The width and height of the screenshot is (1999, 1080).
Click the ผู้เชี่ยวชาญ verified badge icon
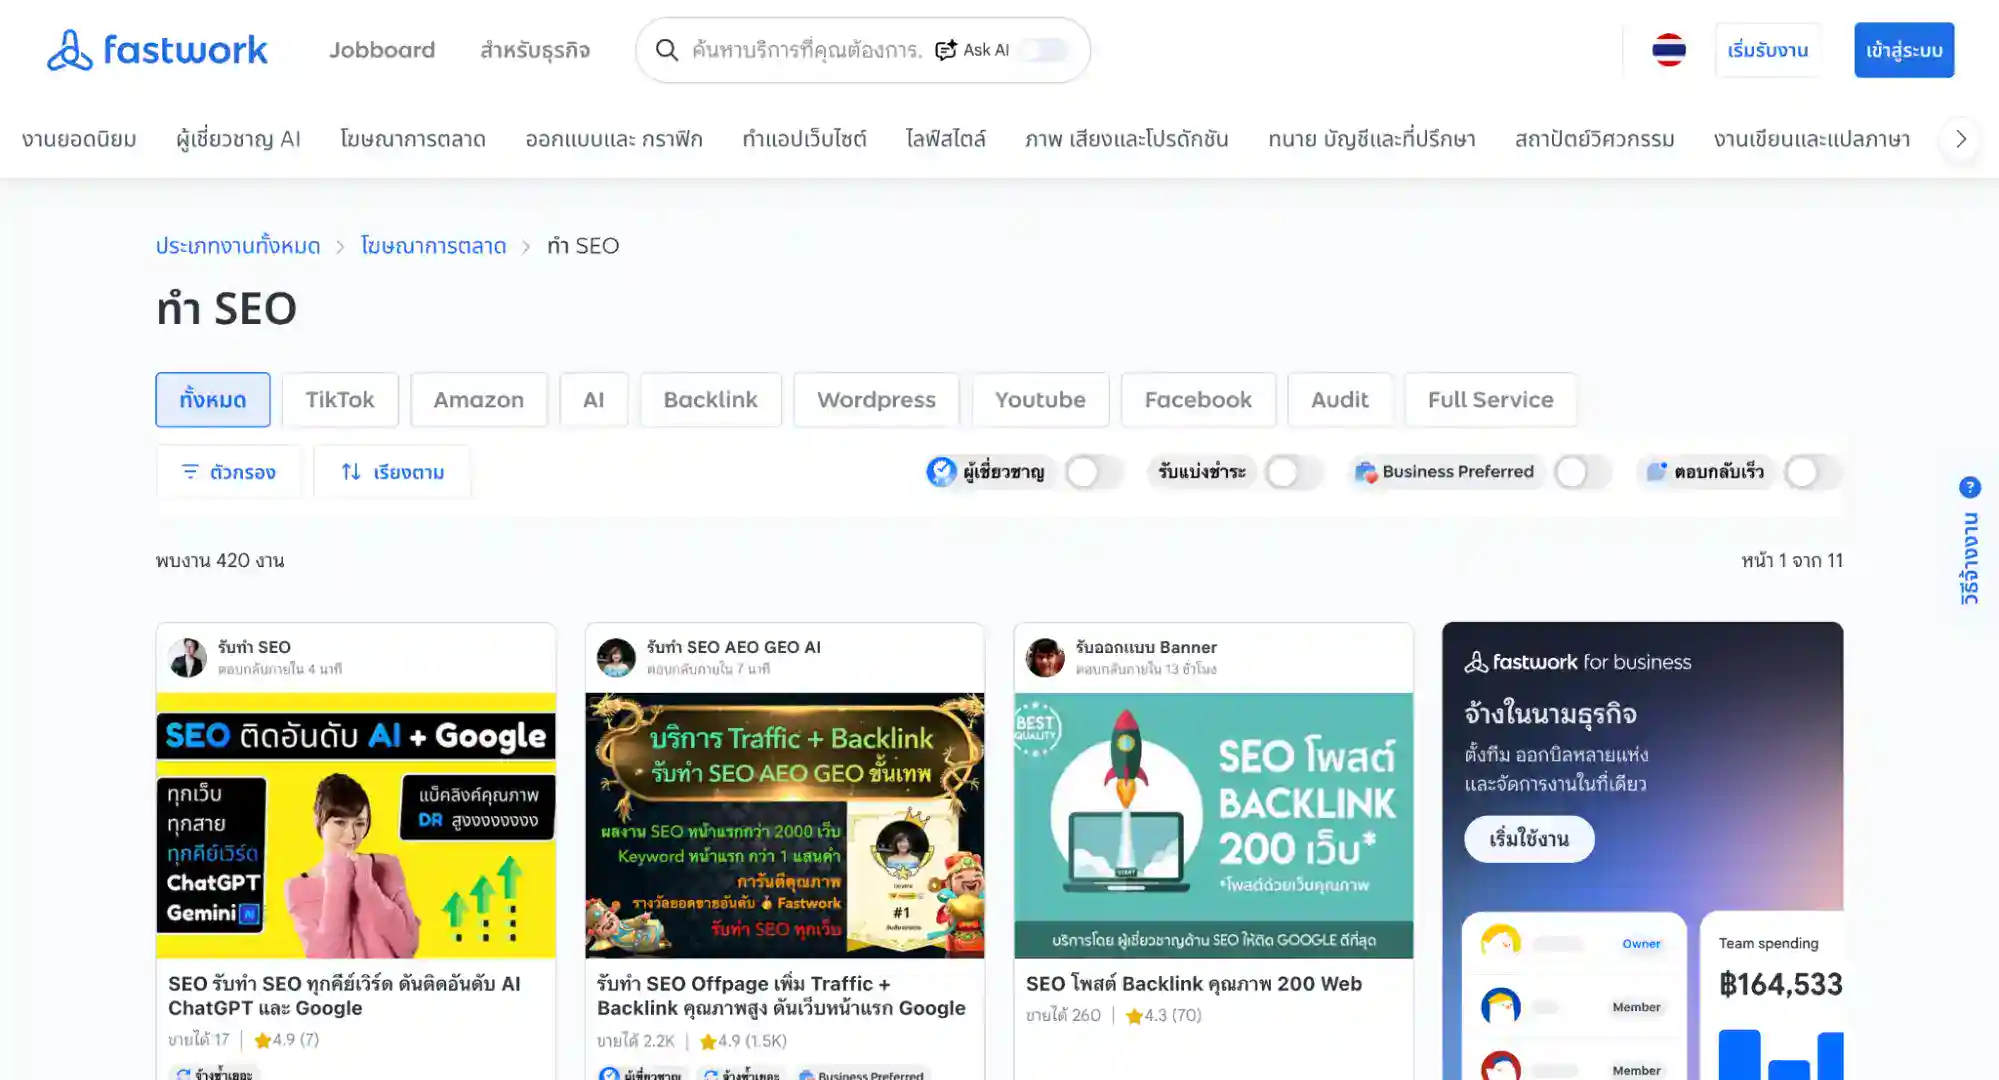point(941,471)
